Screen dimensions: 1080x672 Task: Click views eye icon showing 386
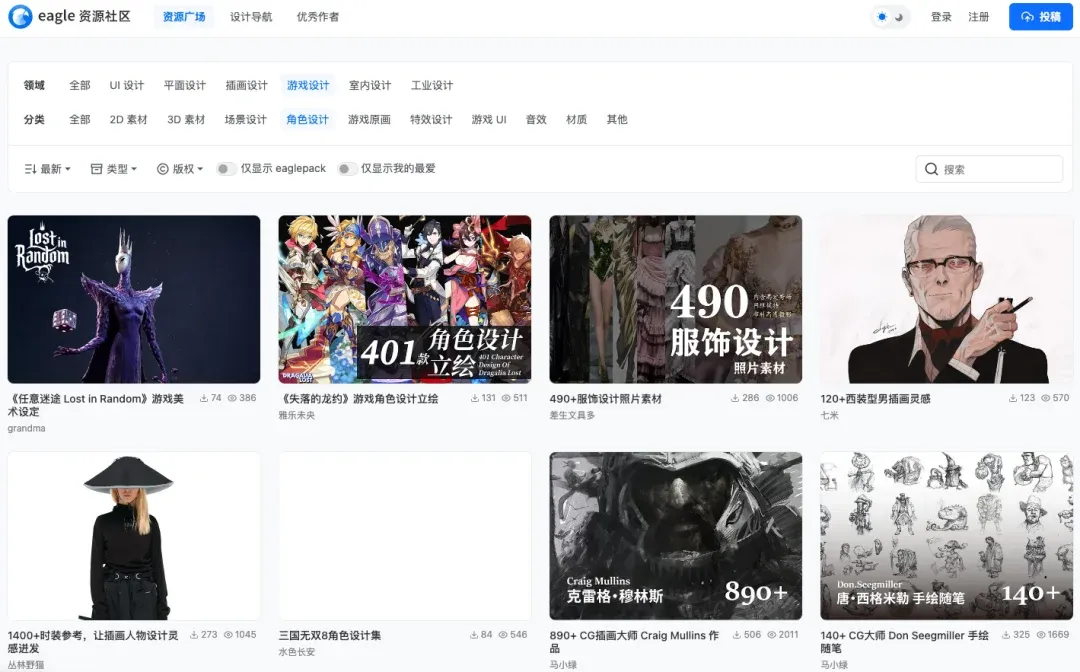(232, 398)
